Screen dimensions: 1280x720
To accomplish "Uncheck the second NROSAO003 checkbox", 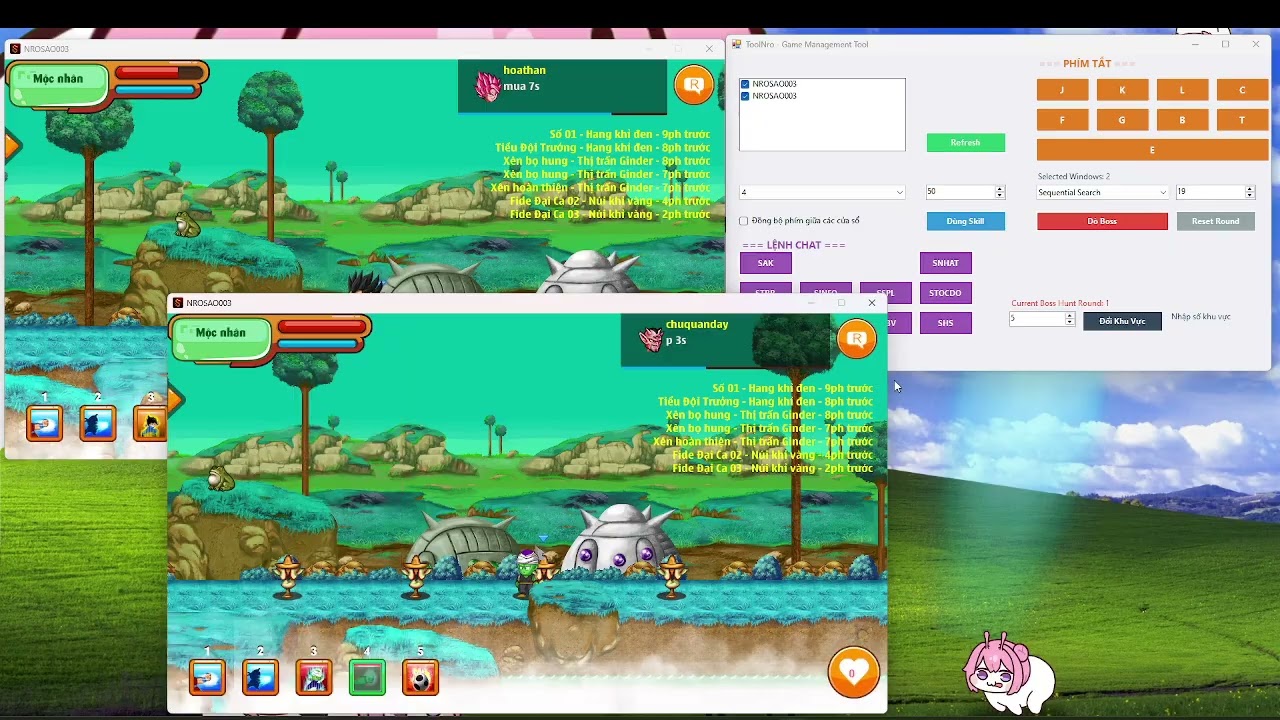I will 745,96.
